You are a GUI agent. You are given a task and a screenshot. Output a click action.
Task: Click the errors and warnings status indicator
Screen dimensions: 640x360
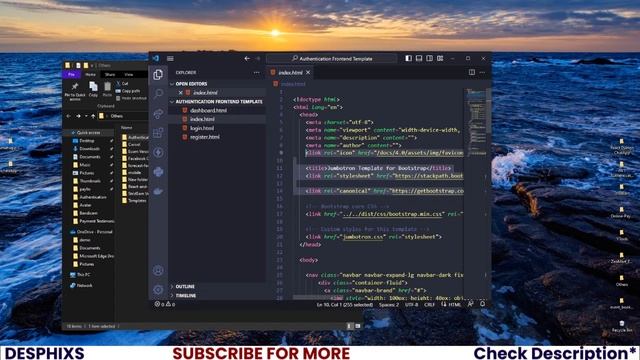point(165,304)
